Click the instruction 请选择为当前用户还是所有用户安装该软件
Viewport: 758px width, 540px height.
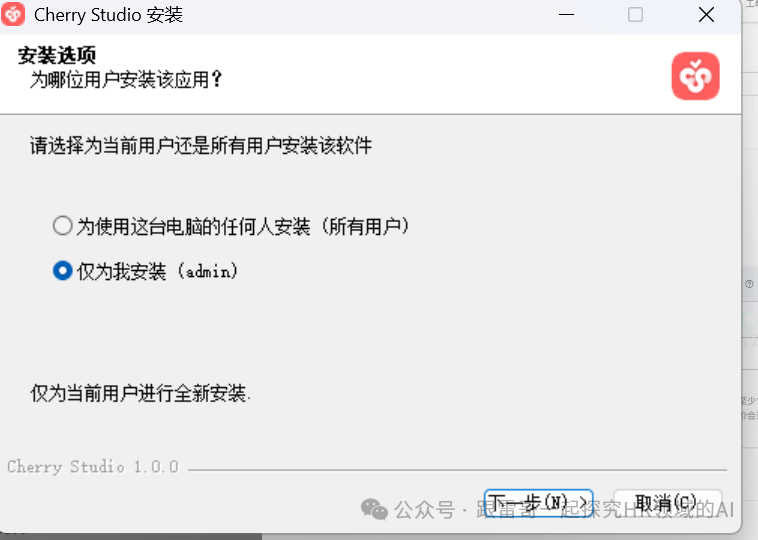pyautogui.click(x=201, y=145)
